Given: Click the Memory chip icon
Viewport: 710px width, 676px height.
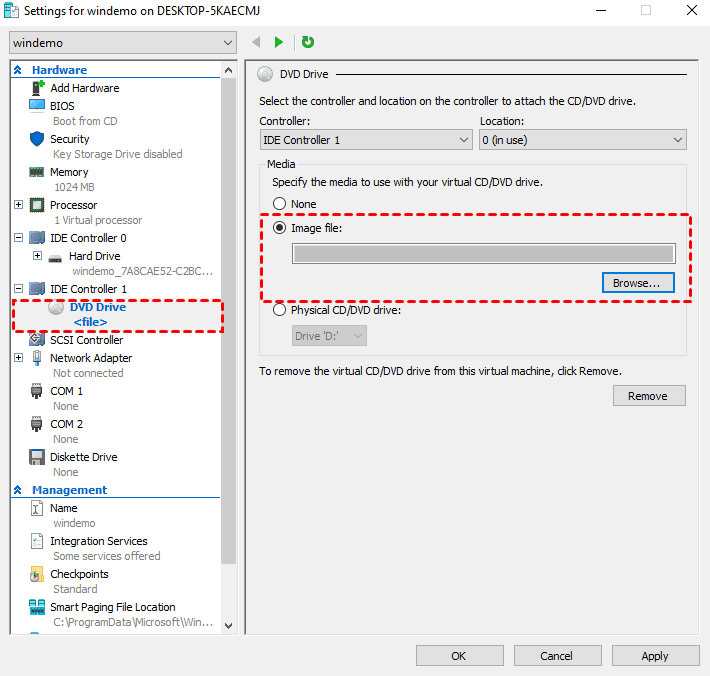Looking at the screenshot, I should [37, 172].
